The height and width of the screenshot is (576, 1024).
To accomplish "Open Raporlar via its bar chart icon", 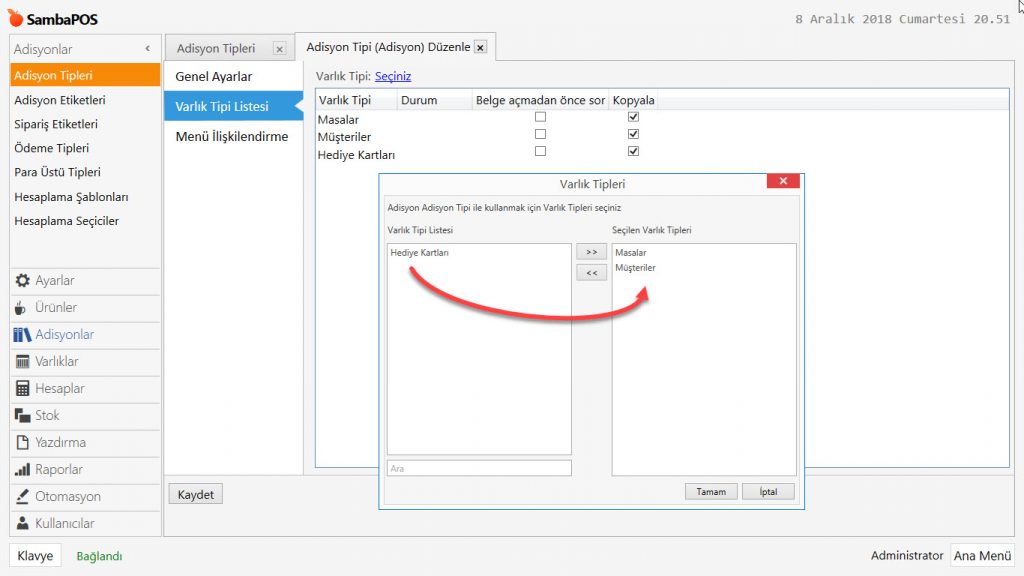I will point(22,470).
